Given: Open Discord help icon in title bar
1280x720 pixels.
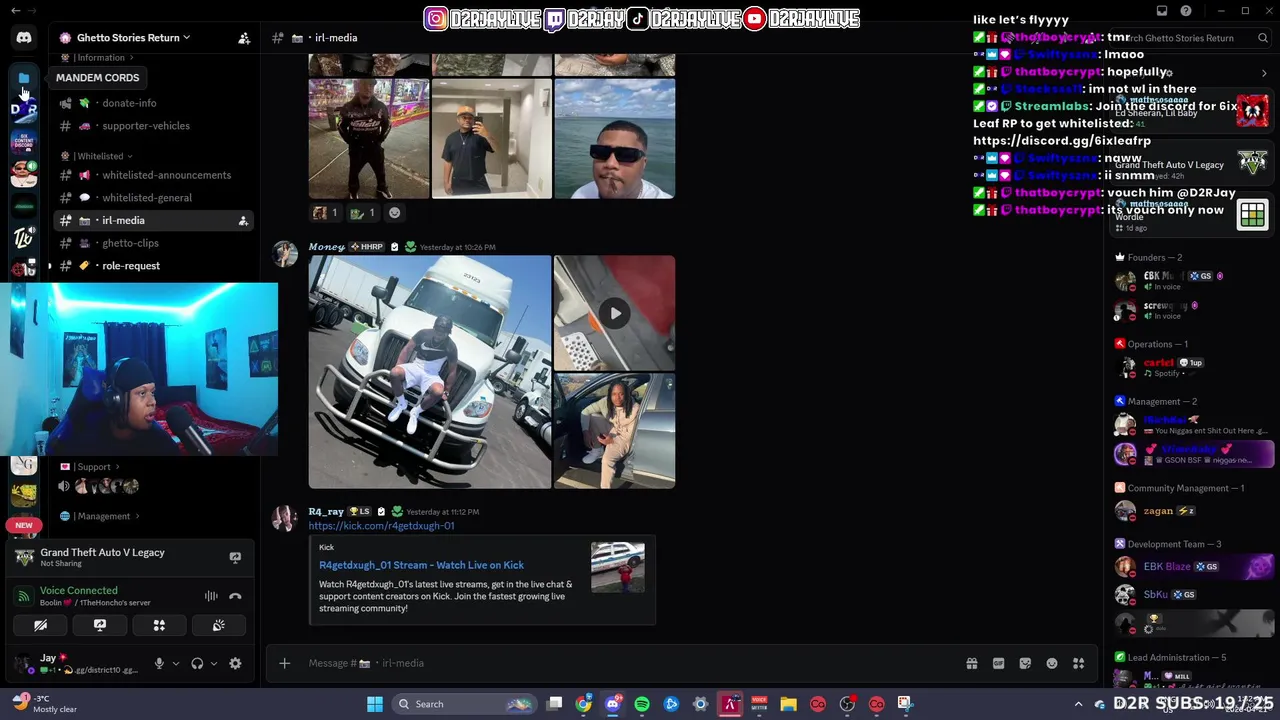Looking at the screenshot, I should [x=1186, y=11].
